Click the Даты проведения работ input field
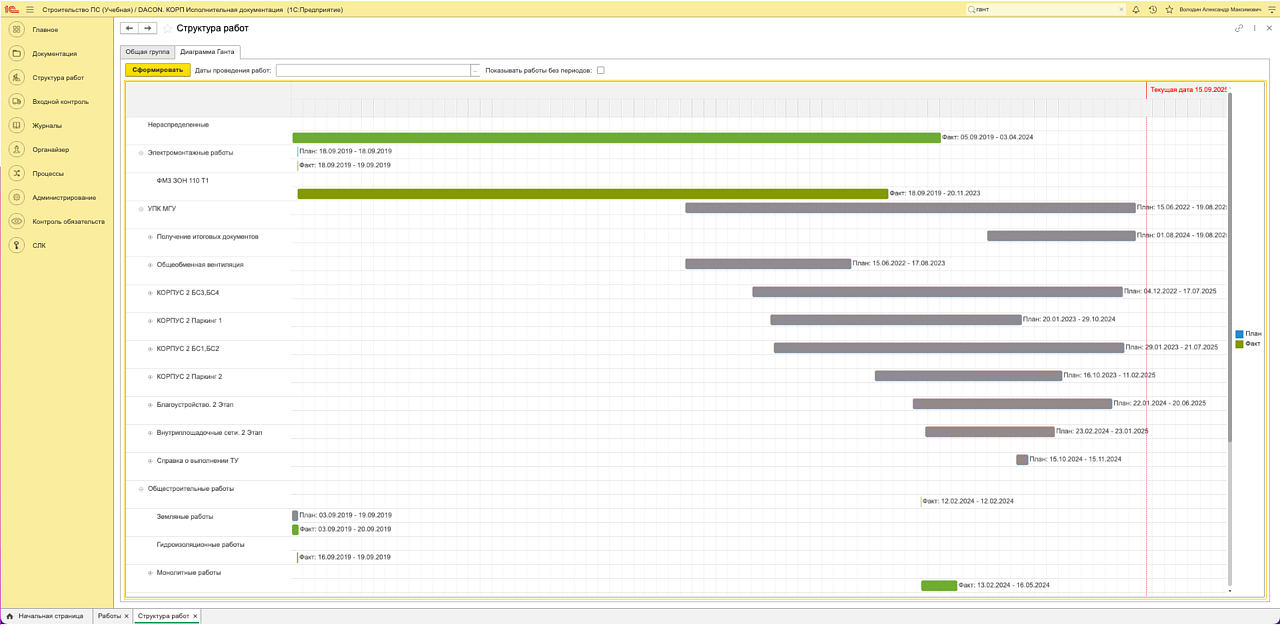This screenshot has height=625, width=1280. point(372,71)
